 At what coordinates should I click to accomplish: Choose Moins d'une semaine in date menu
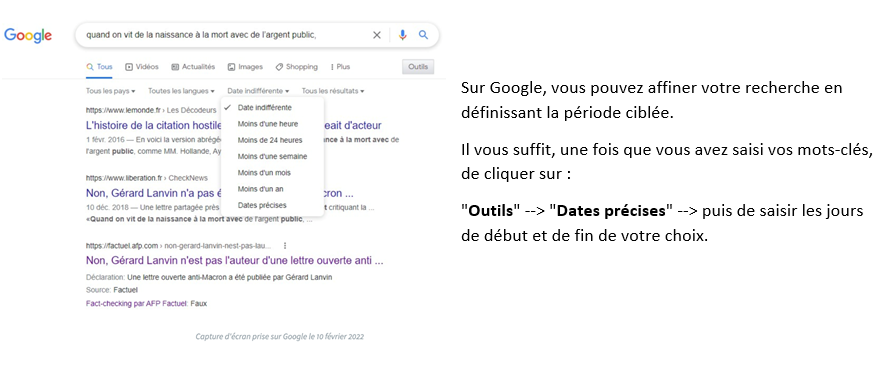tap(273, 156)
